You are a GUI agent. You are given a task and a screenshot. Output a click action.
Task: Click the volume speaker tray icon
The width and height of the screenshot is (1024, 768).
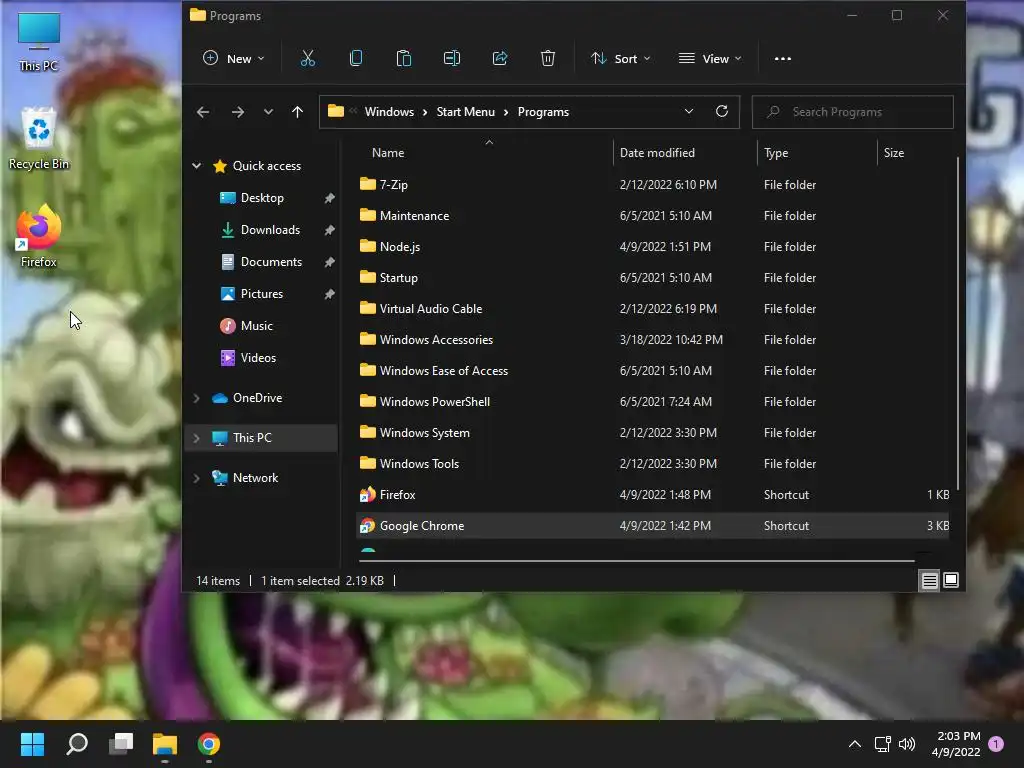point(906,744)
